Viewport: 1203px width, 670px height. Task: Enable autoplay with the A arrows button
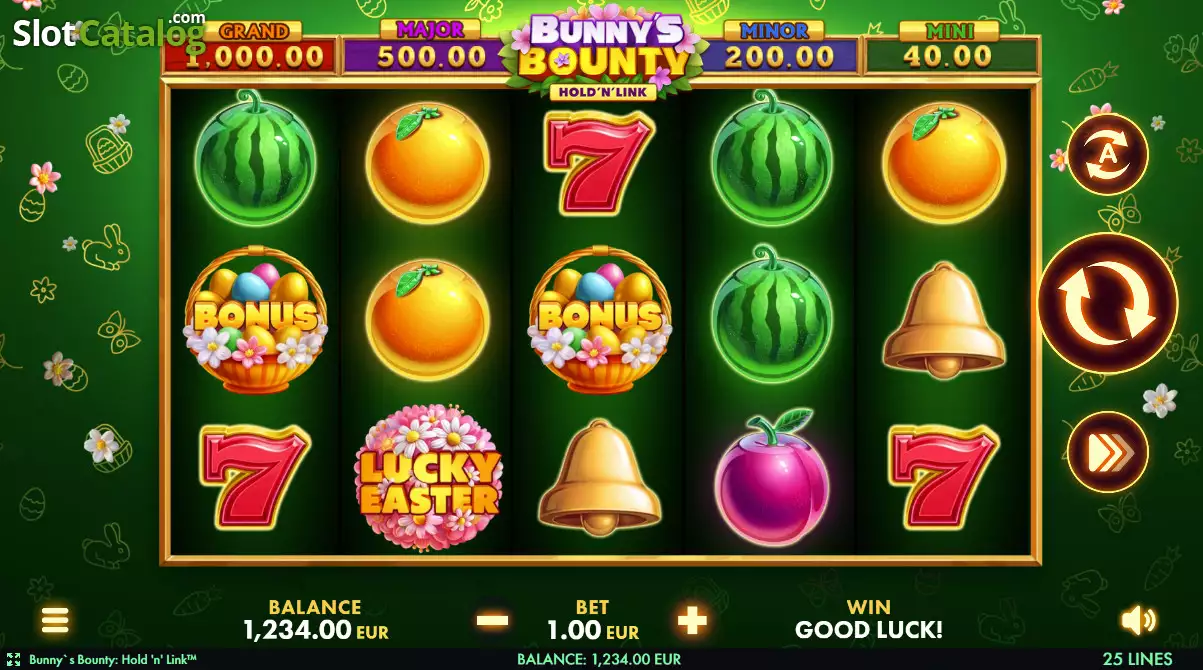tap(1107, 154)
